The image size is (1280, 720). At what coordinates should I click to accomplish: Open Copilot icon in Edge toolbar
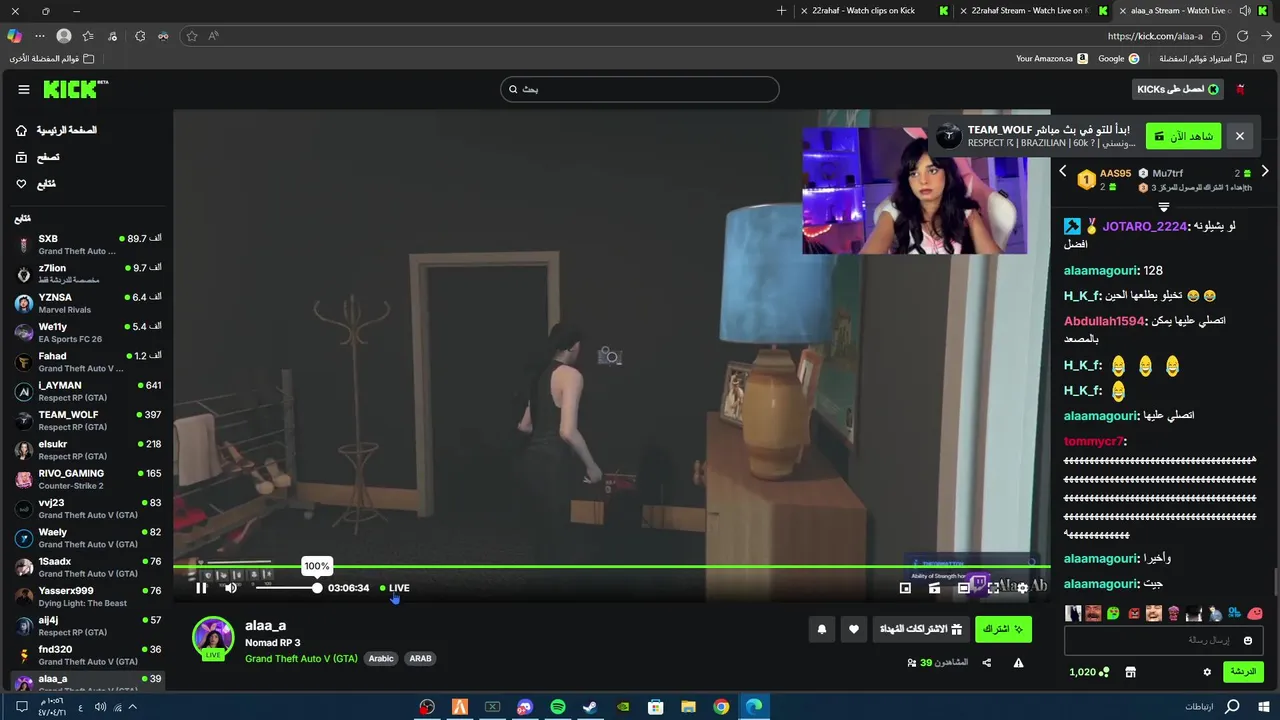14,36
